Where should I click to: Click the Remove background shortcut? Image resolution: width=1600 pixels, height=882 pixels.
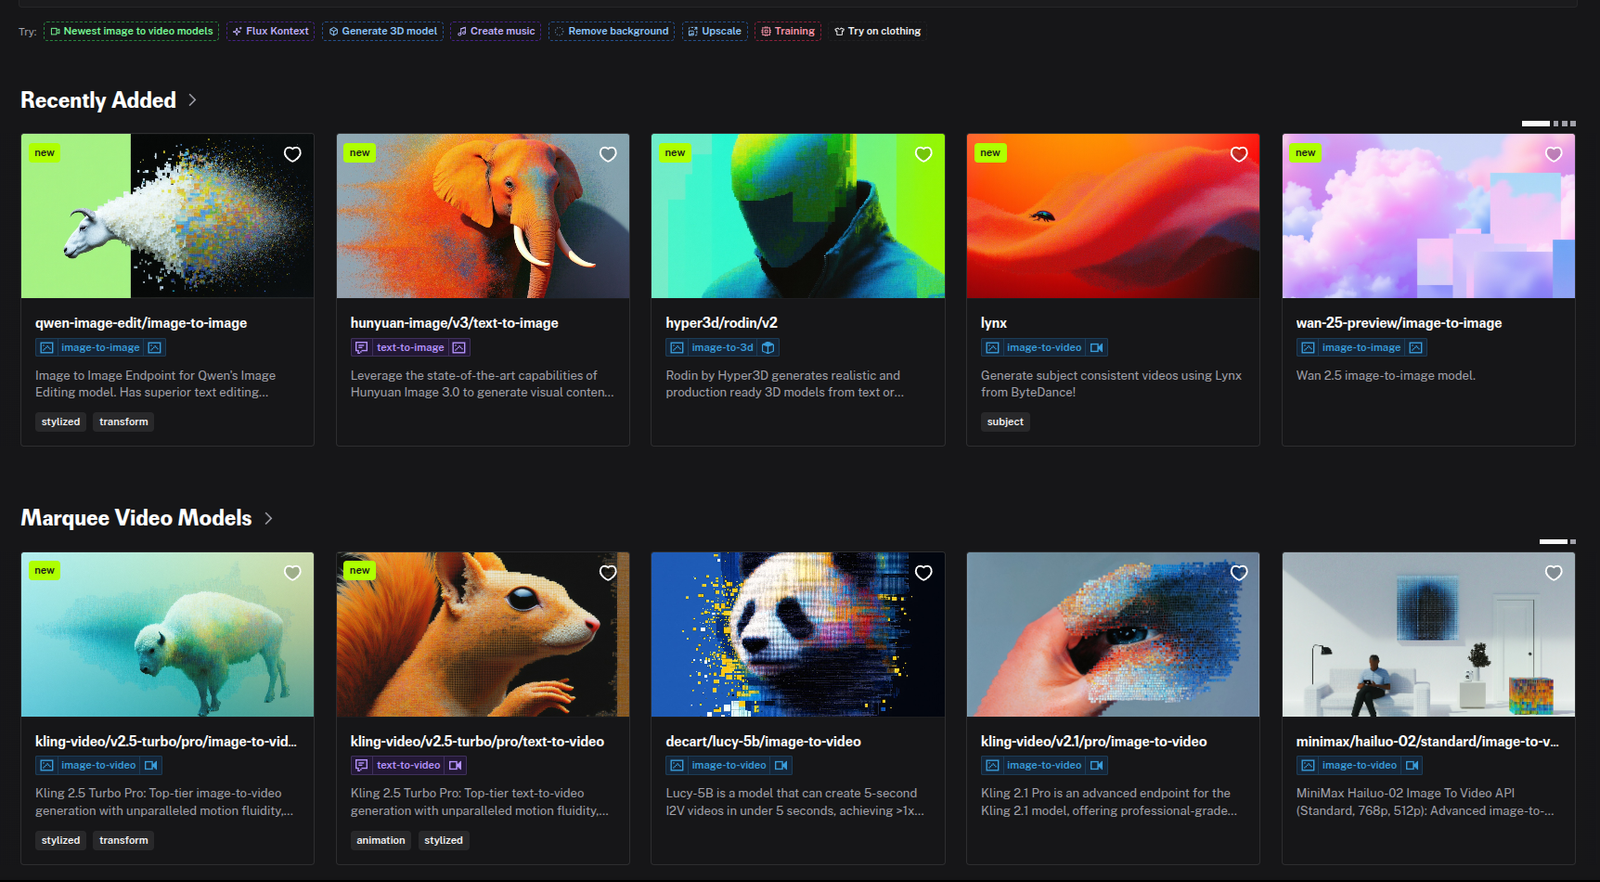pos(611,31)
